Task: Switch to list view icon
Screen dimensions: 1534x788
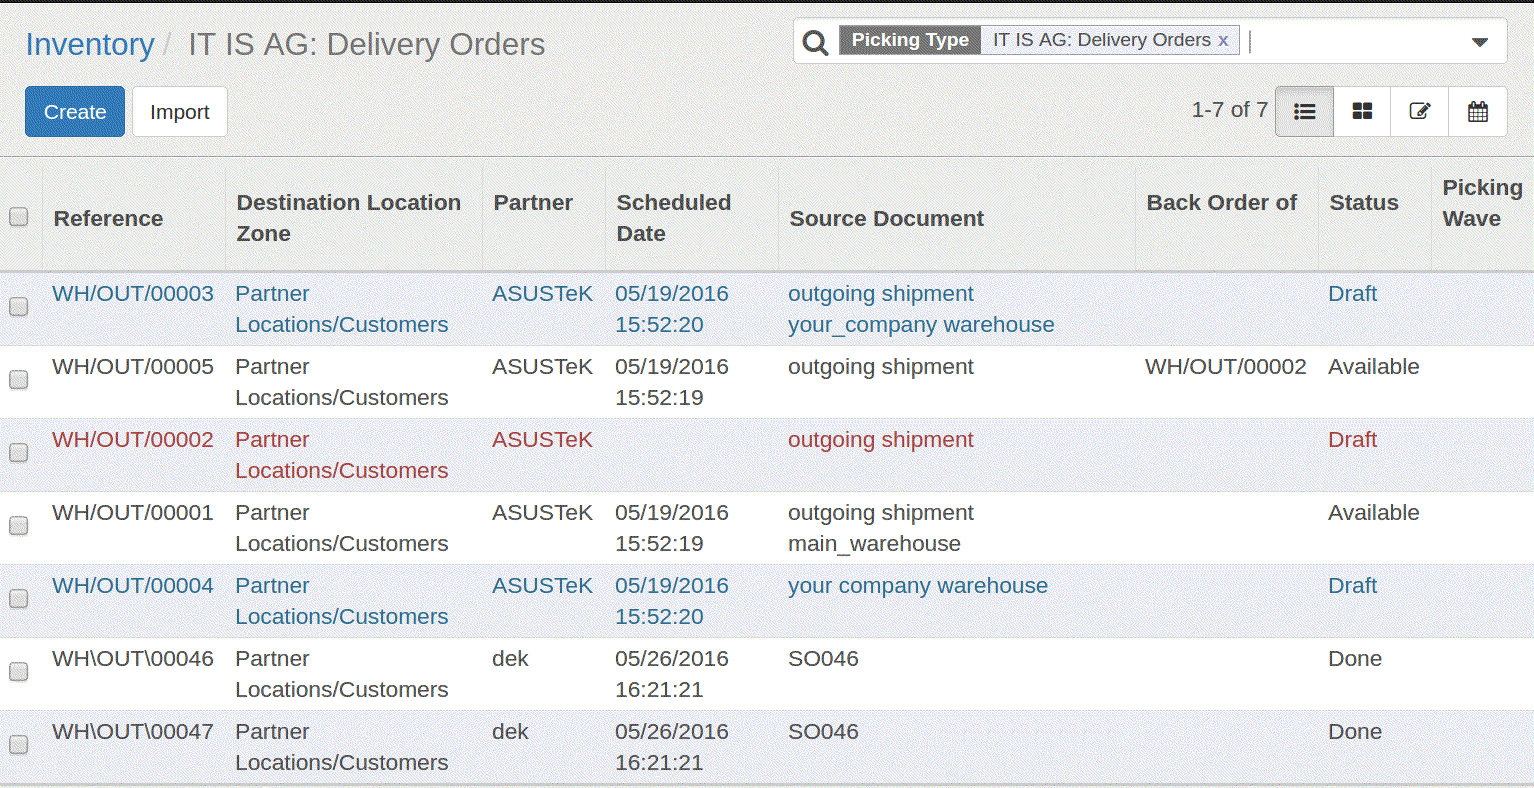Action: 1304,111
